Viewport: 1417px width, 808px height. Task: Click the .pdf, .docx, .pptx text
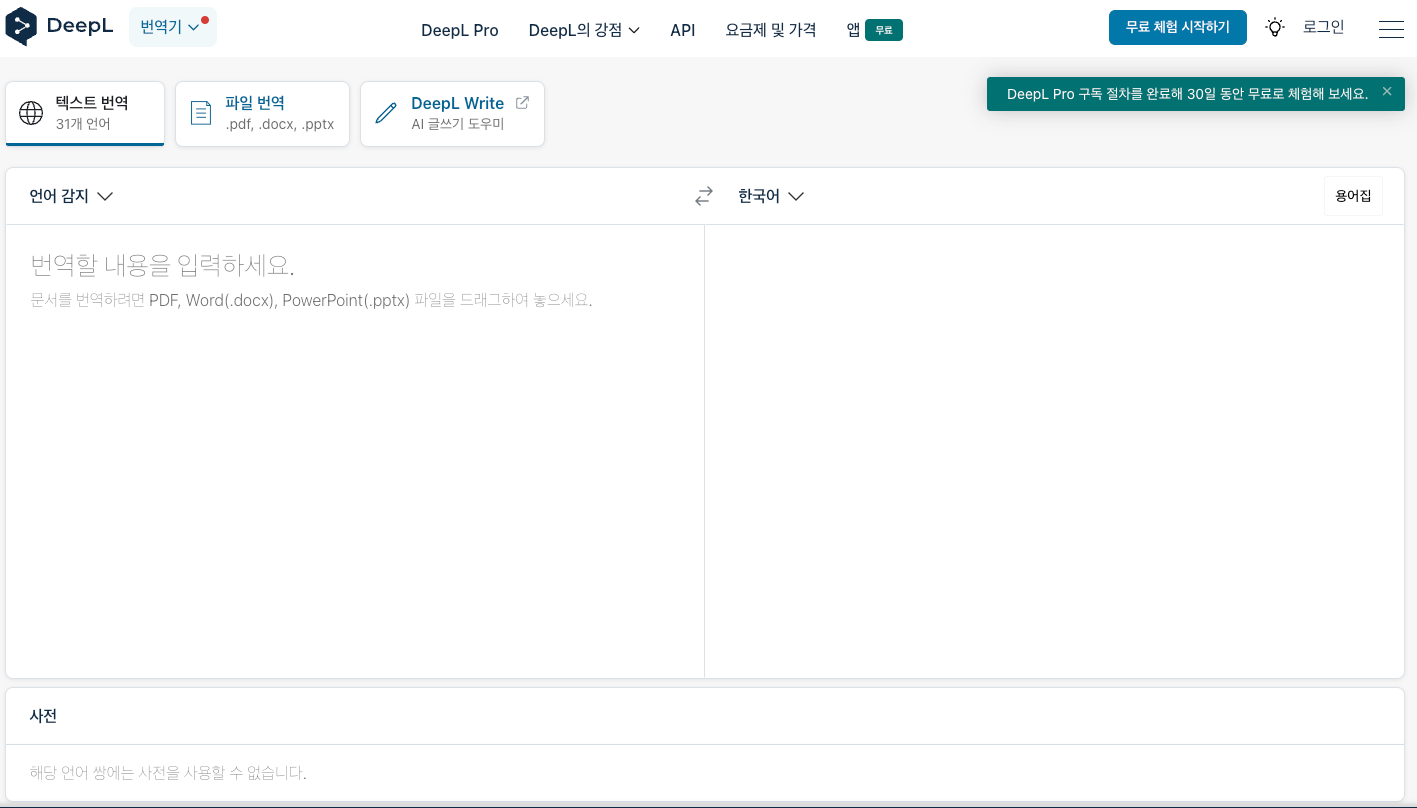click(x=280, y=125)
